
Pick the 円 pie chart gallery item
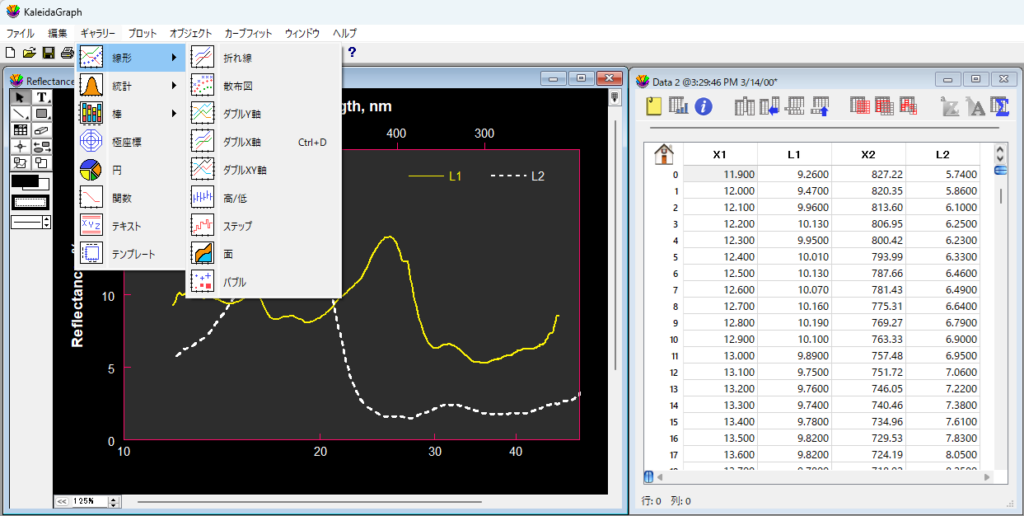116,170
